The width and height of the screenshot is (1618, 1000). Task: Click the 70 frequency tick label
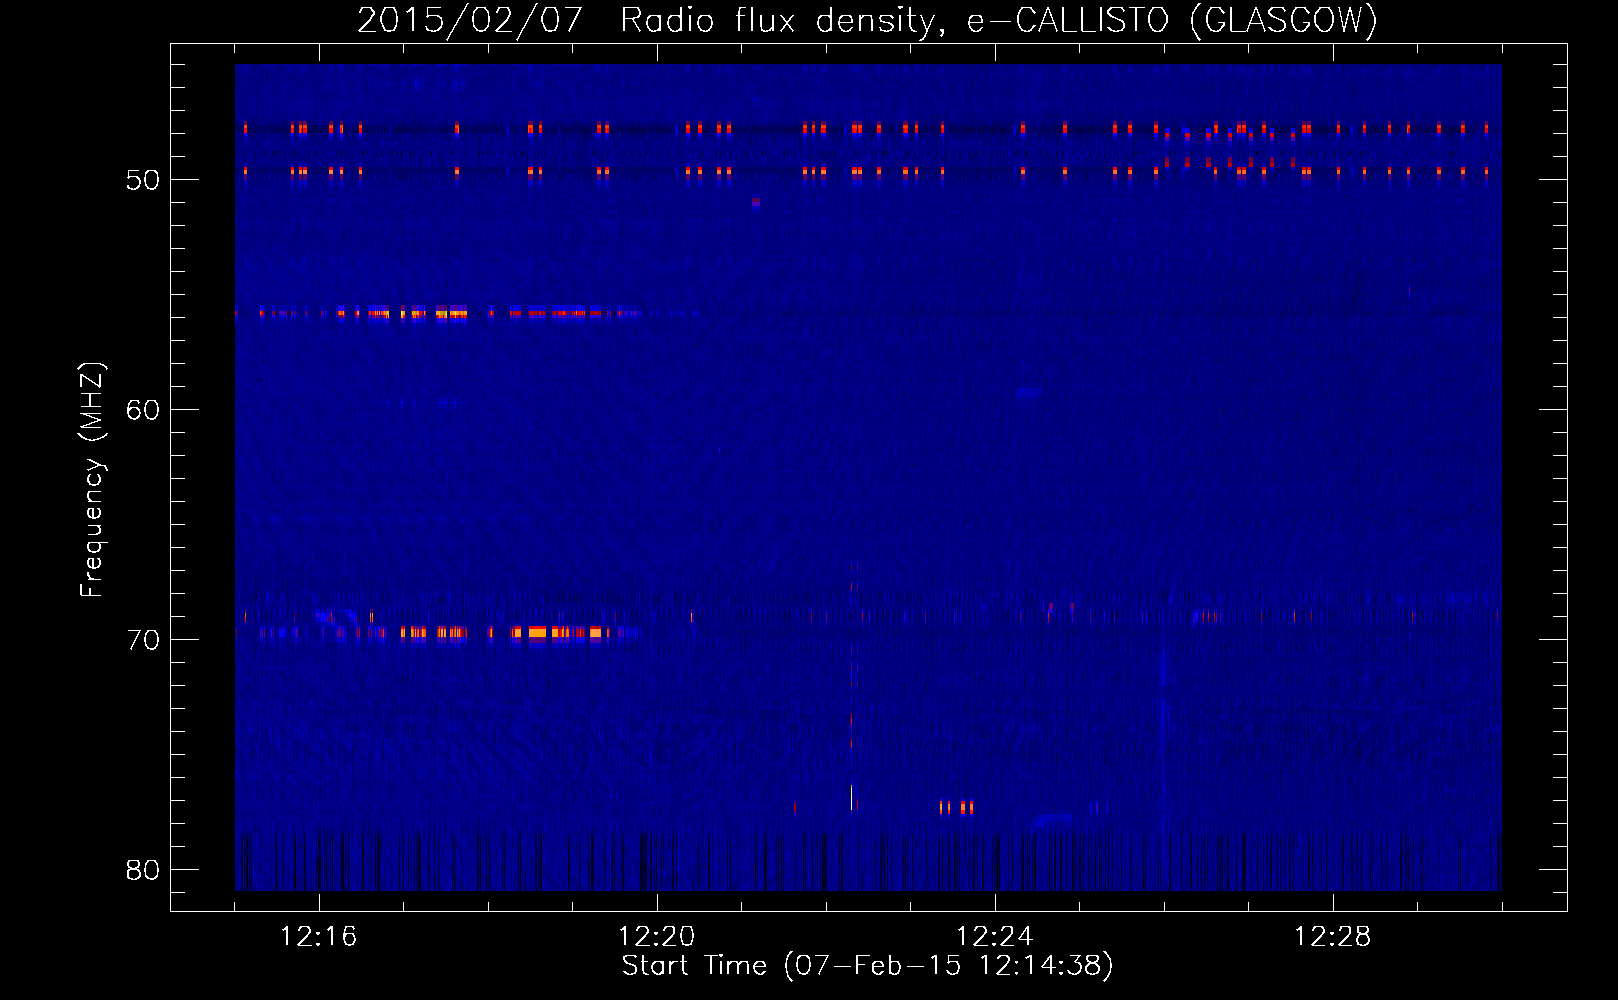coord(143,640)
